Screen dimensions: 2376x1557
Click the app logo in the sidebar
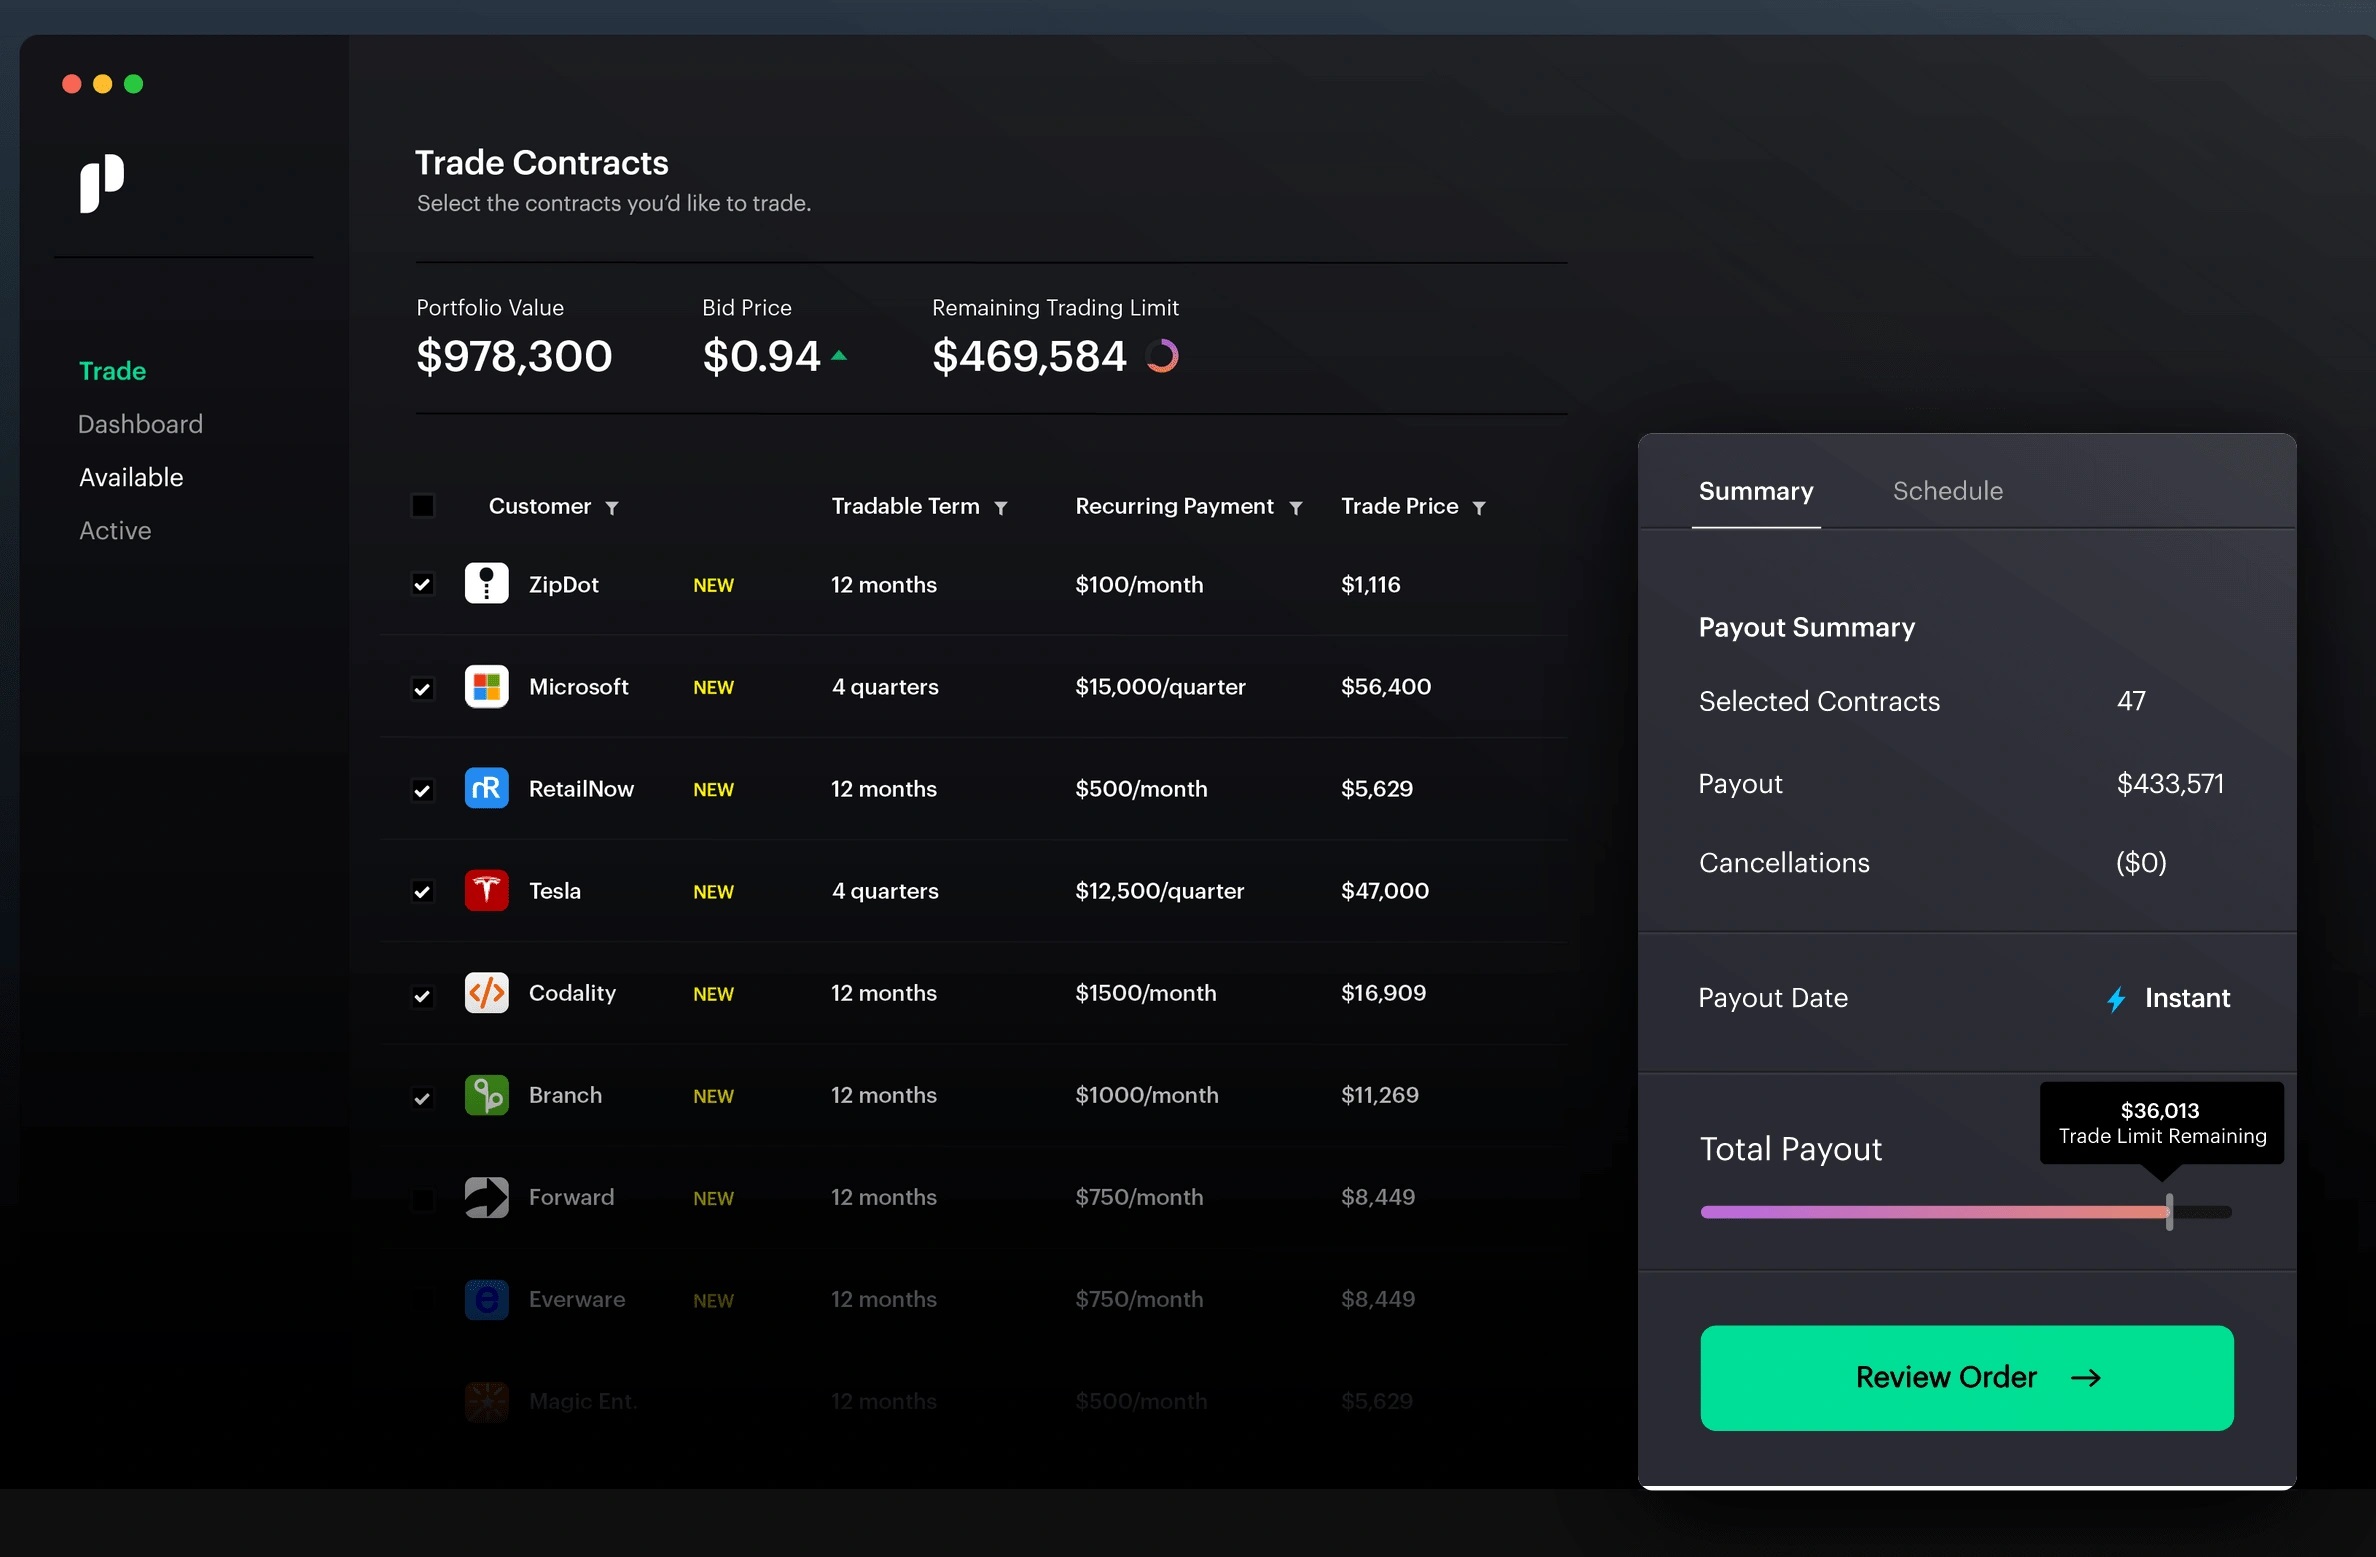point(102,183)
